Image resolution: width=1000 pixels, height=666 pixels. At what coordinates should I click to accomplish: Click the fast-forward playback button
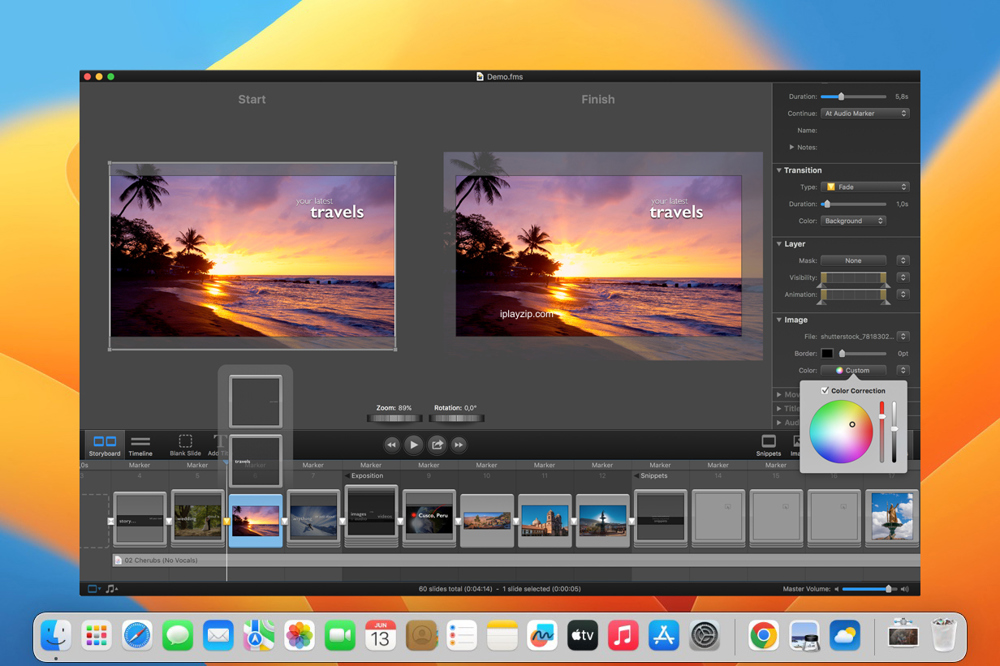459,445
